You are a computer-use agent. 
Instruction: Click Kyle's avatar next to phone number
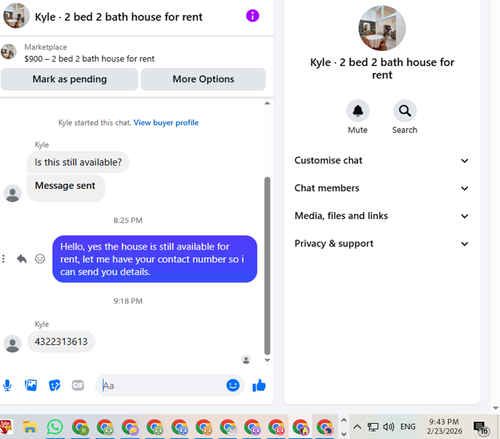coord(13,344)
